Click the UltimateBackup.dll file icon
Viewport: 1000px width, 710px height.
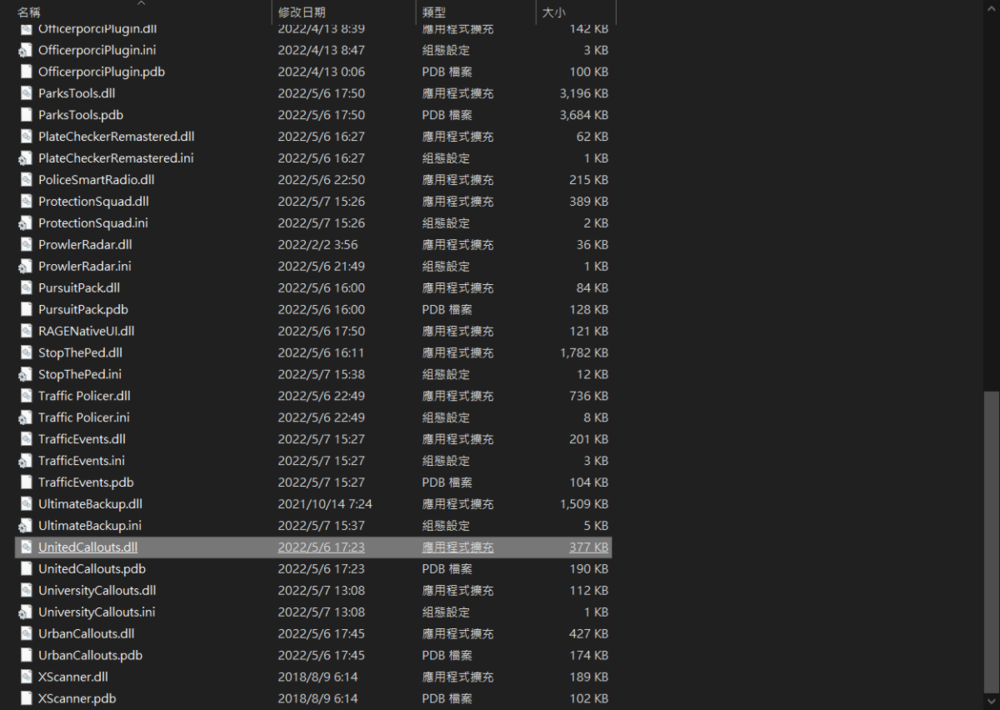26,504
